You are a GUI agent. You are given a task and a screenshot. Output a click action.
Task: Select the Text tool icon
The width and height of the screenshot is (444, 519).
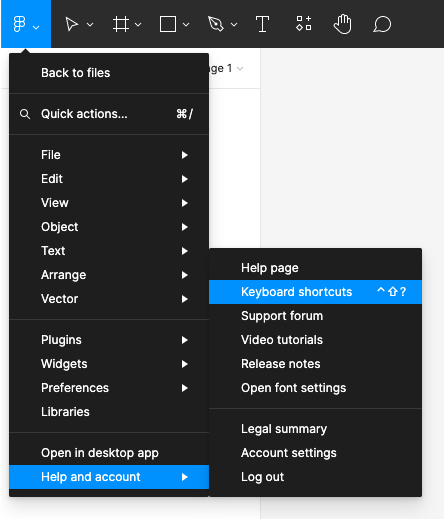click(262, 24)
